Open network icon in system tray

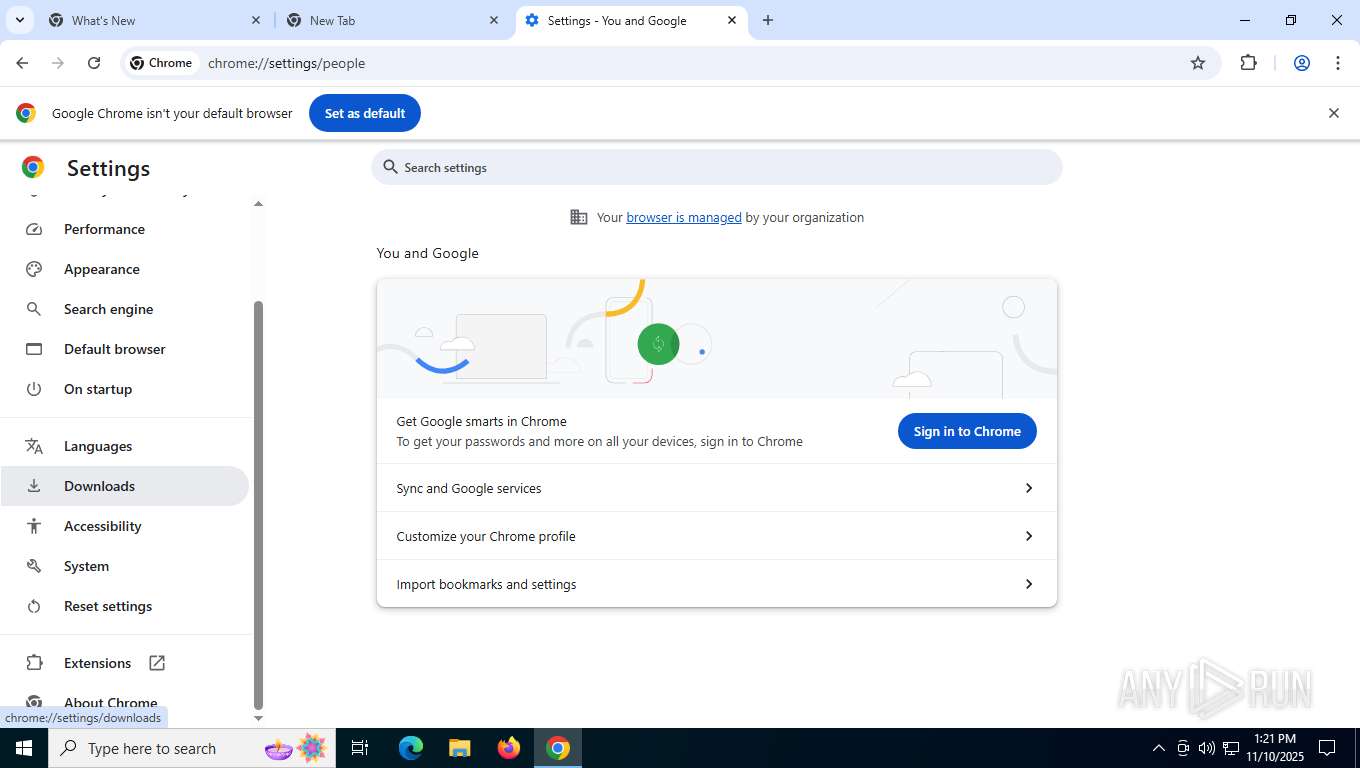[x=1231, y=748]
